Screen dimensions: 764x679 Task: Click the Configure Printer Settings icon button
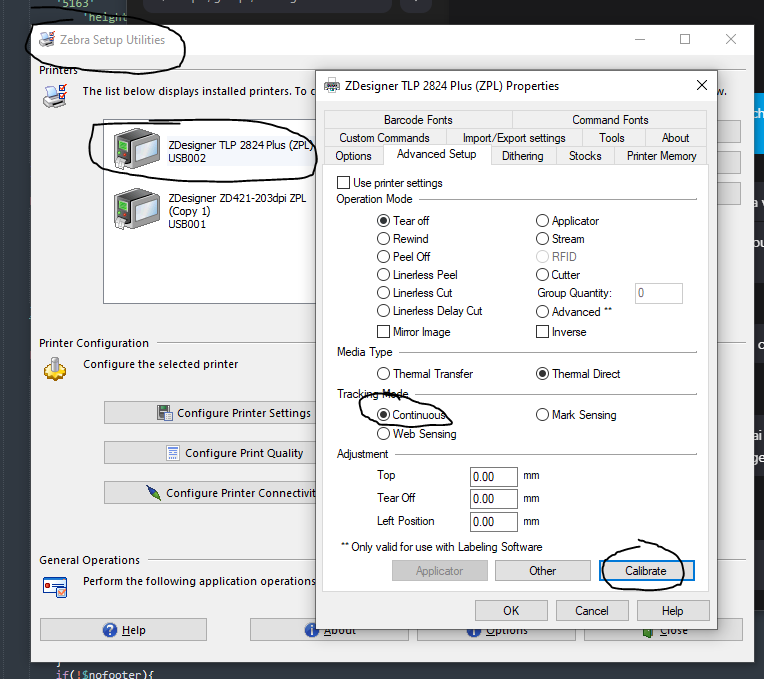165,413
